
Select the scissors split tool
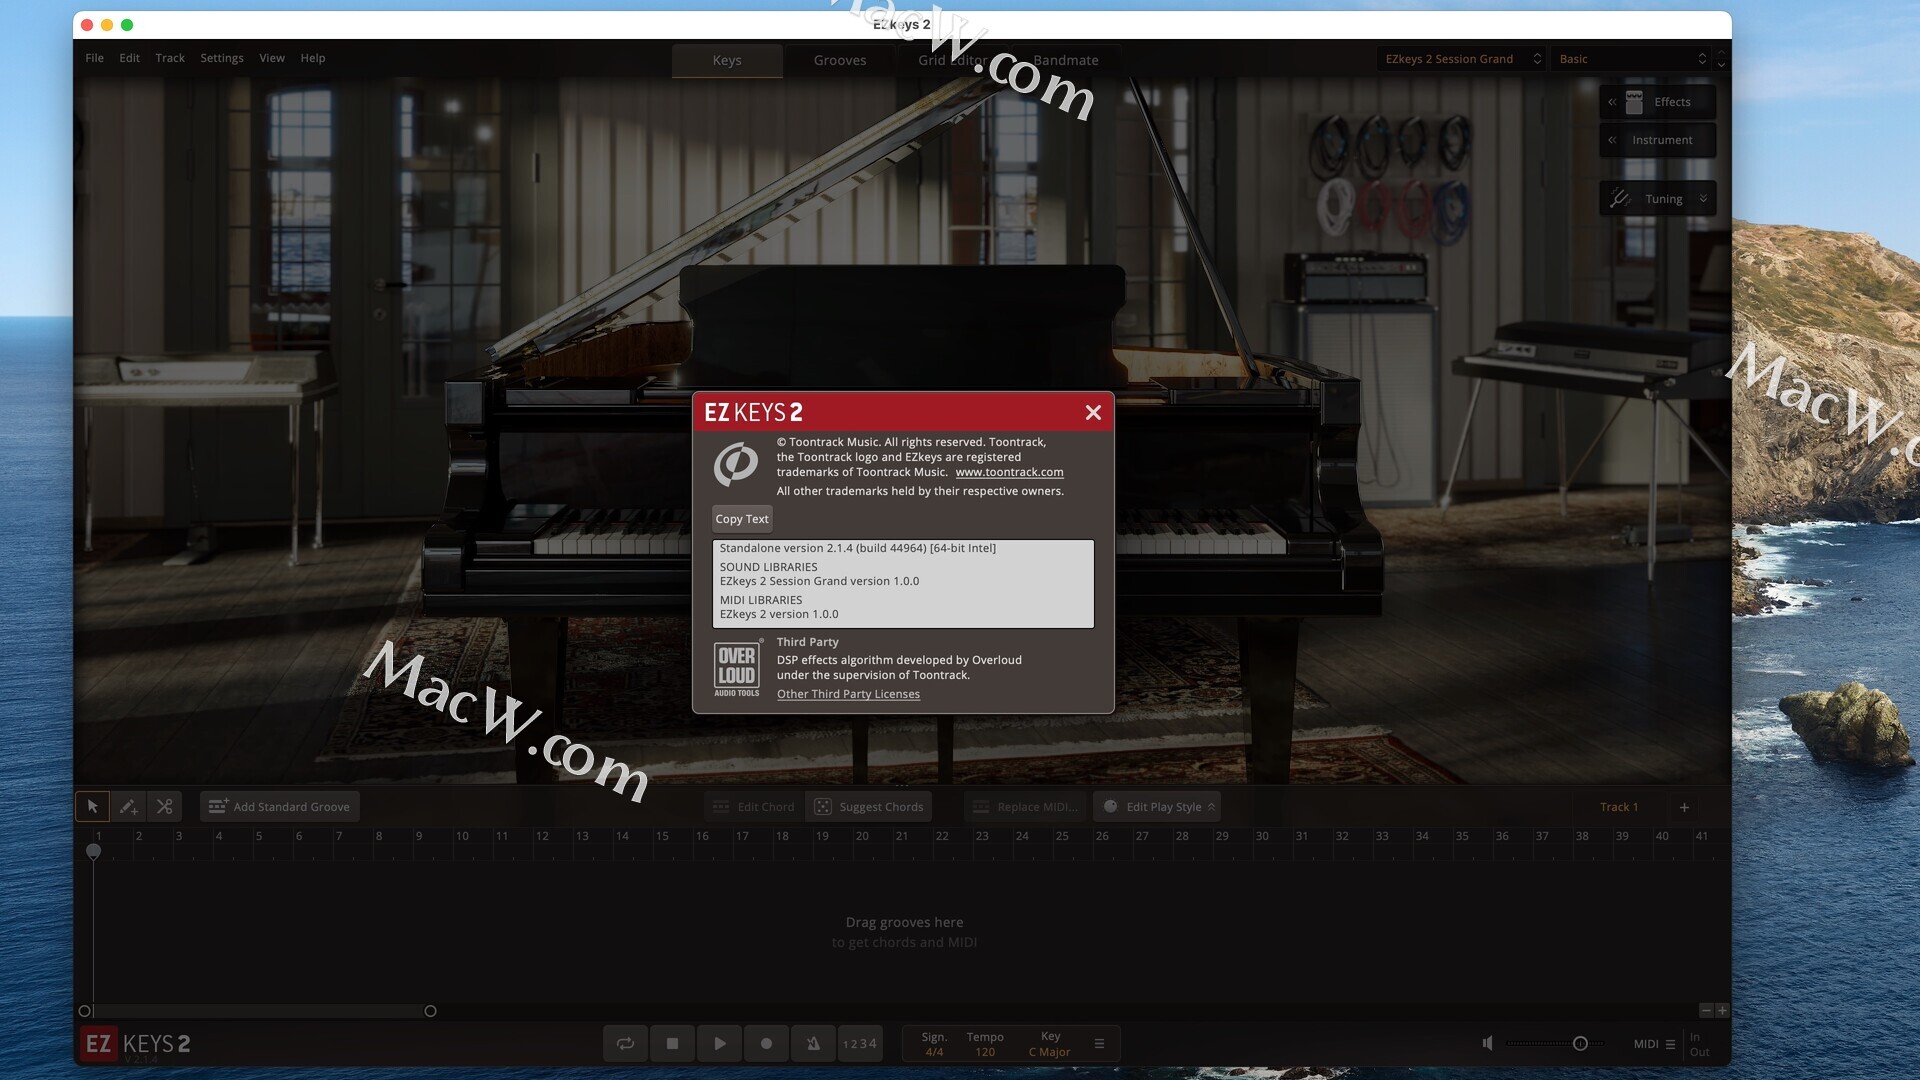165,806
